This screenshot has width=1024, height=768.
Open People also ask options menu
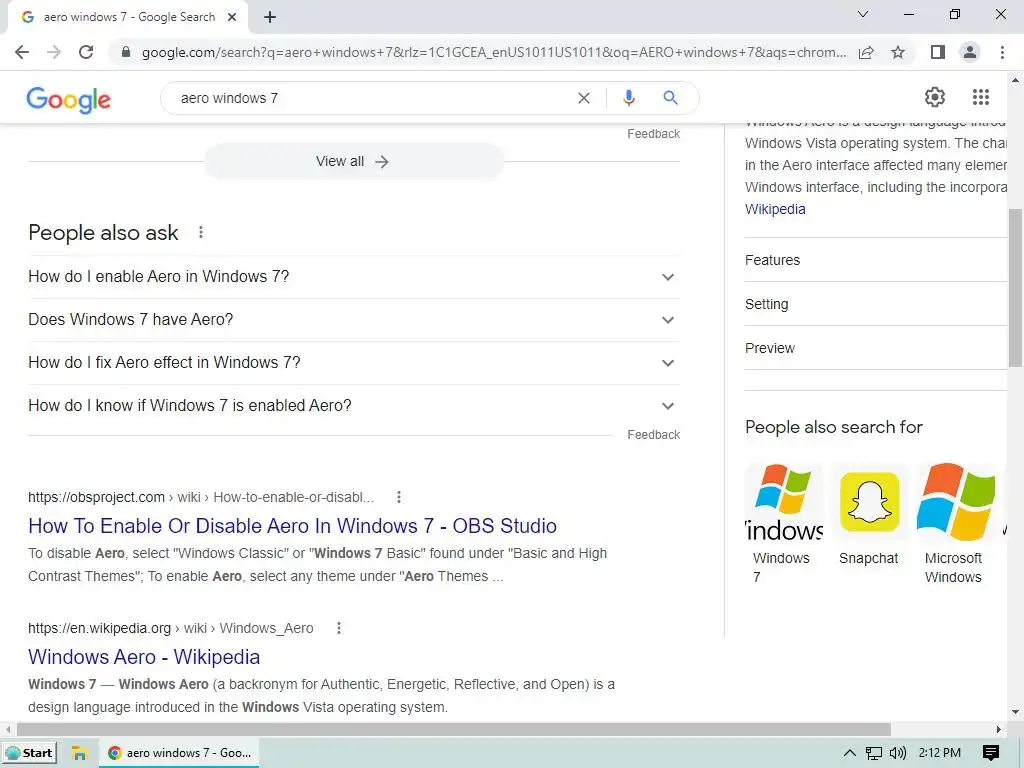pos(201,232)
